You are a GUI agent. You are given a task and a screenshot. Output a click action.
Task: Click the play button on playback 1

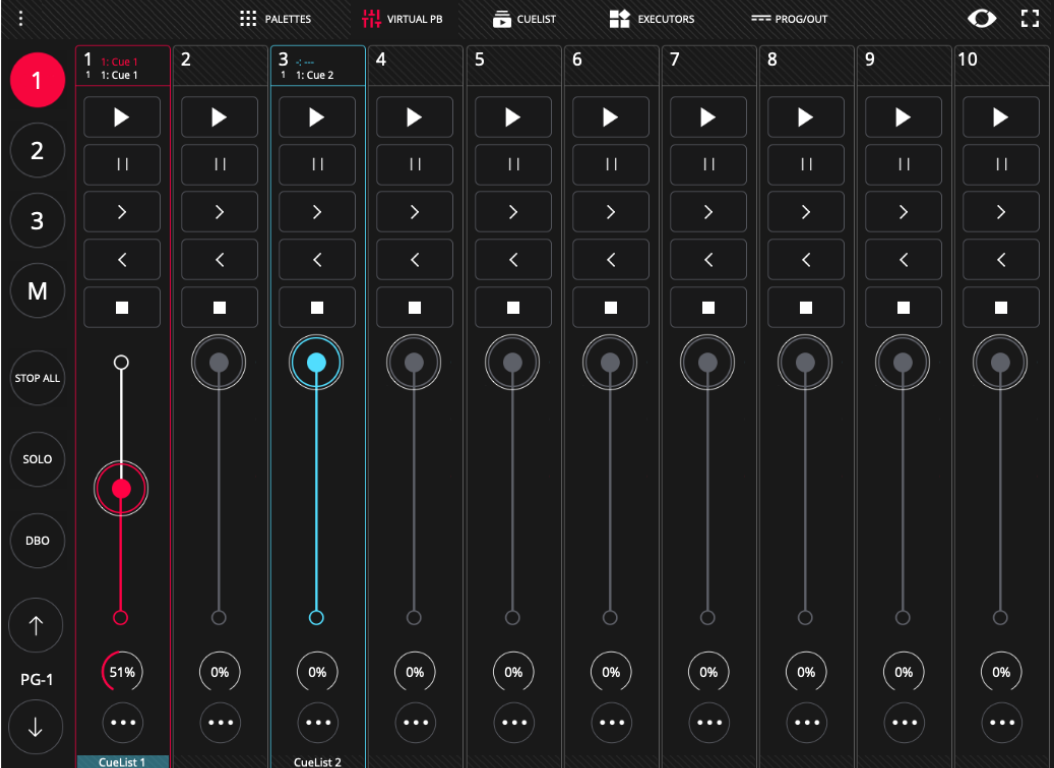click(x=122, y=118)
